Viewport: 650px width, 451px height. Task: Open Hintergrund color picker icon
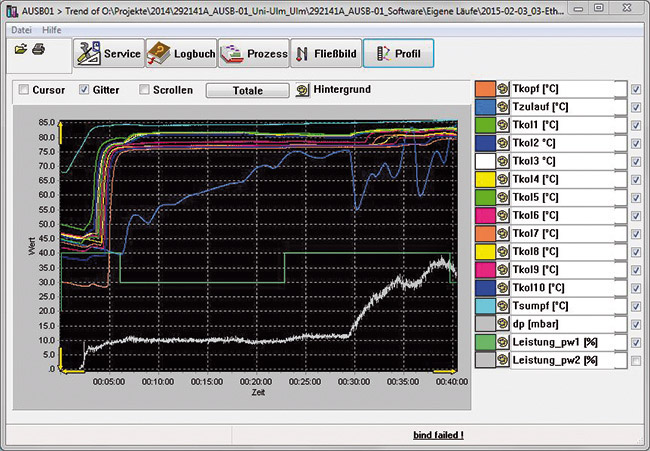[303, 90]
